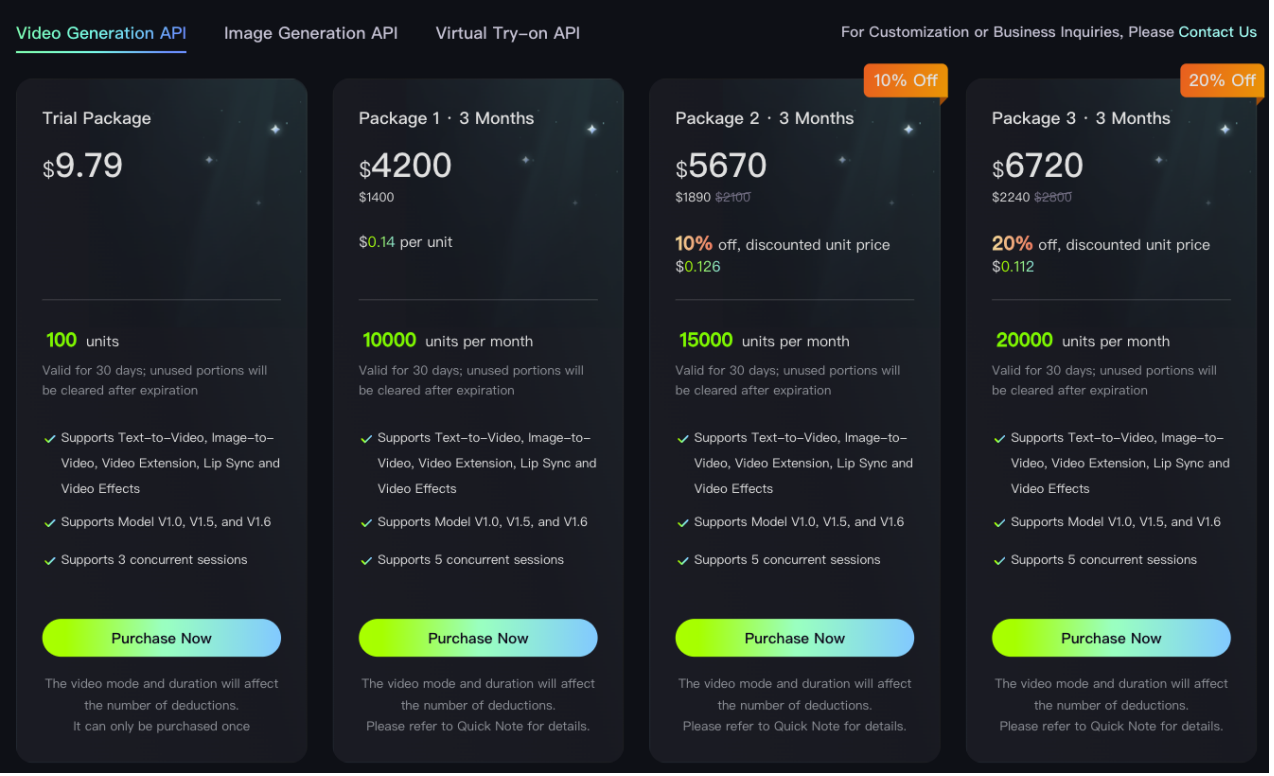
Task: Click Purchase Now for Package 3
Action: 1111,638
